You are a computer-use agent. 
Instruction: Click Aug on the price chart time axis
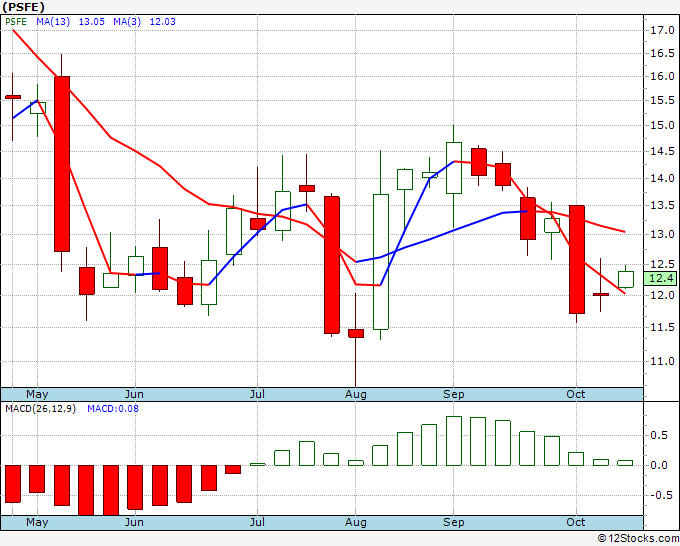356,394
